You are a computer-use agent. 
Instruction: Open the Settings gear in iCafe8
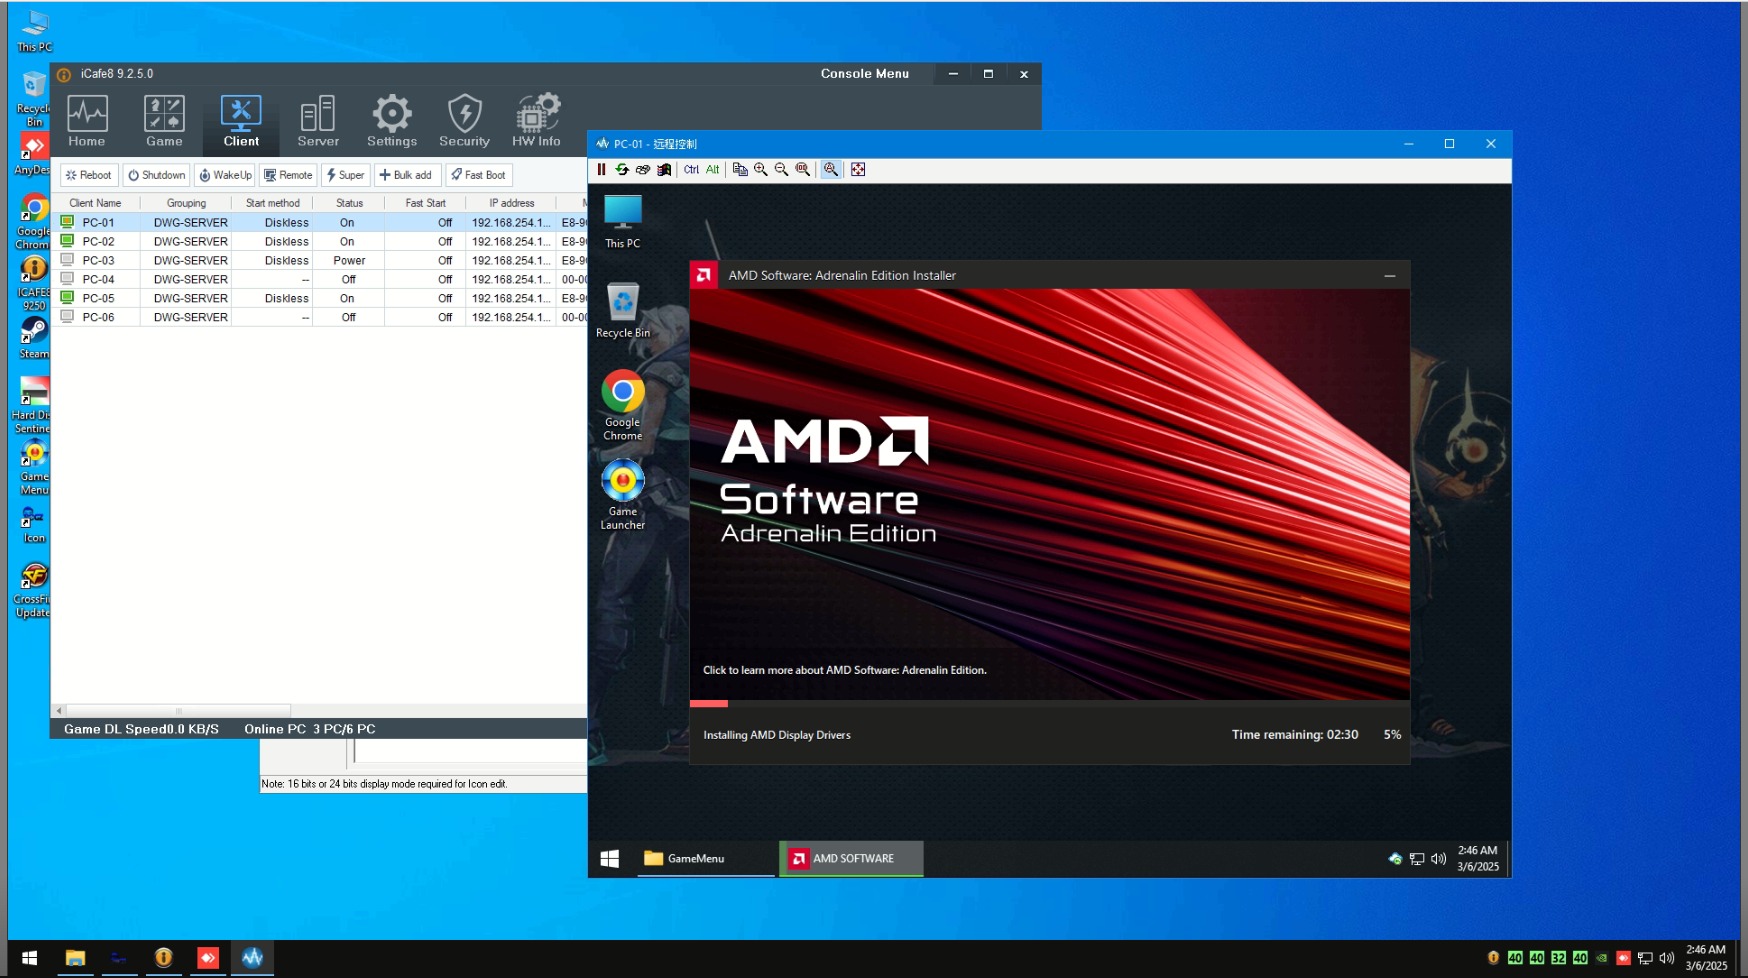pyautogui.click(x=392, y=122)
